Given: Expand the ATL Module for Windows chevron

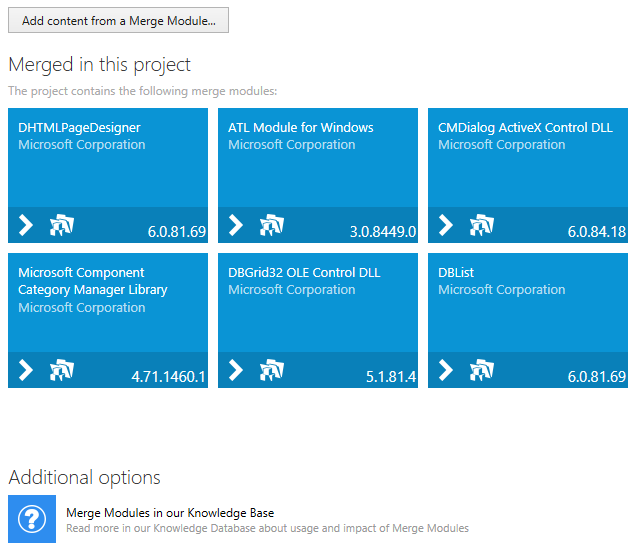Looking at the screenshot, I should [x=237, y=225].
